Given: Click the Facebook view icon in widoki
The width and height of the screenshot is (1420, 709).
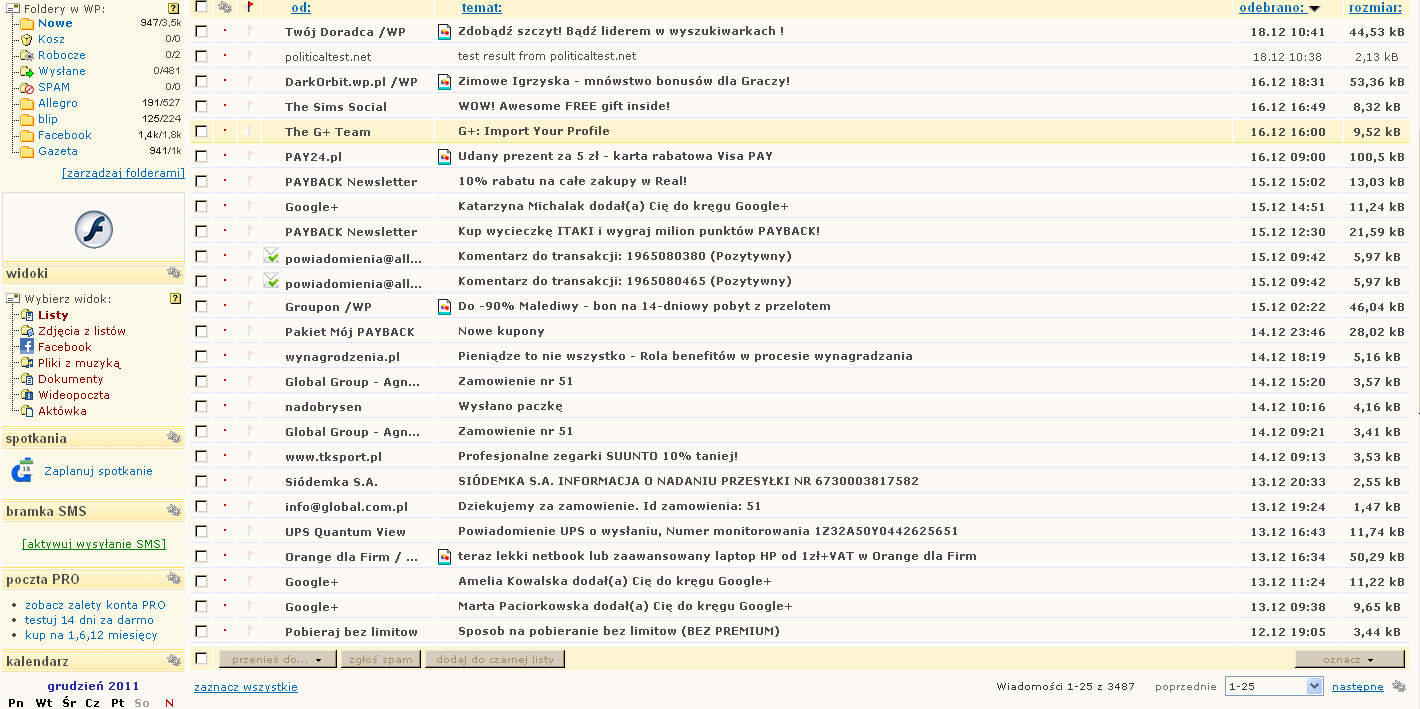Looking at the screenshot, I should [27, 347].
